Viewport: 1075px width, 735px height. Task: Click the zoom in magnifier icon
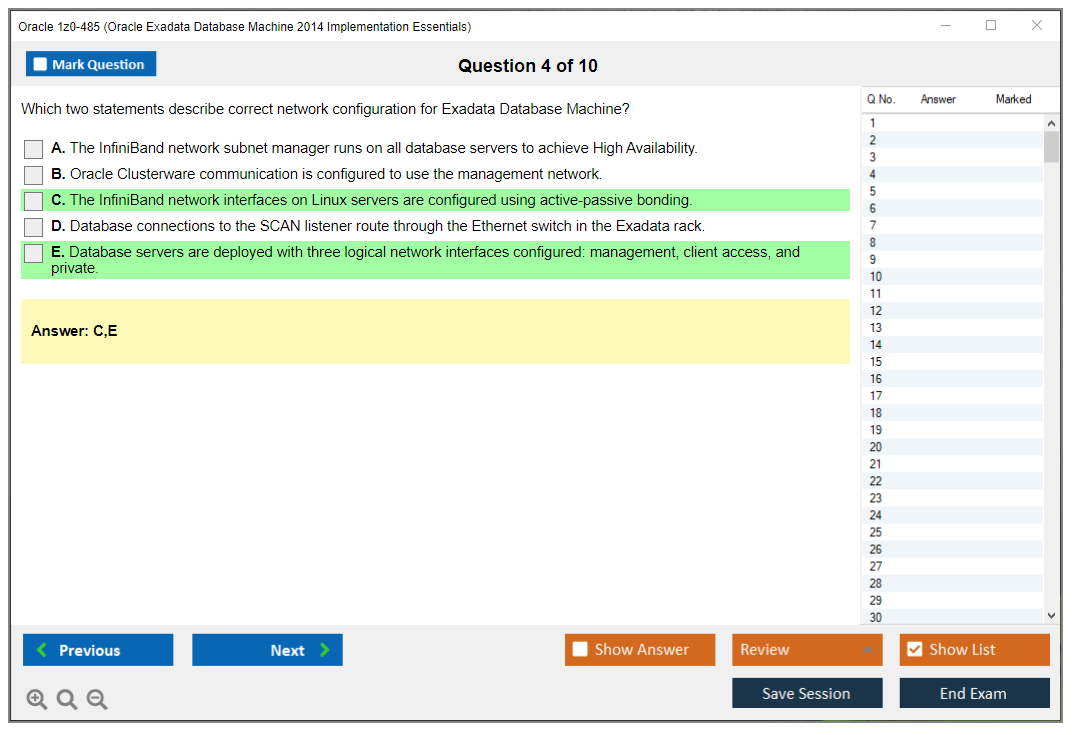coord(37,700)
